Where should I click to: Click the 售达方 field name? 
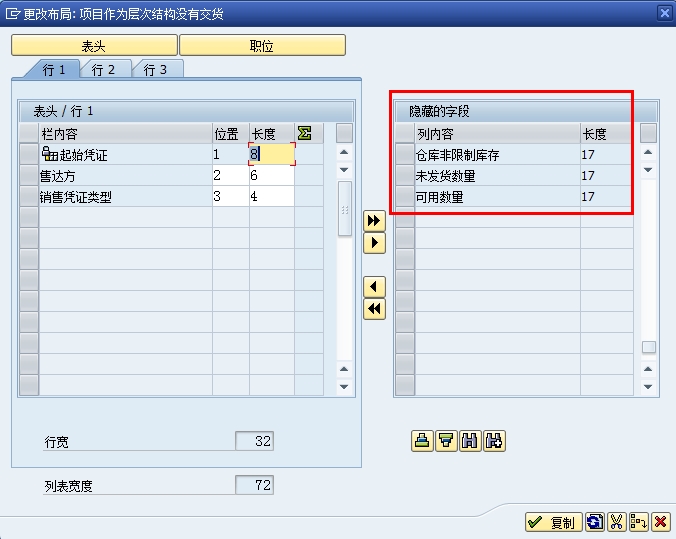pyautogui.click(x=57, y=175)
